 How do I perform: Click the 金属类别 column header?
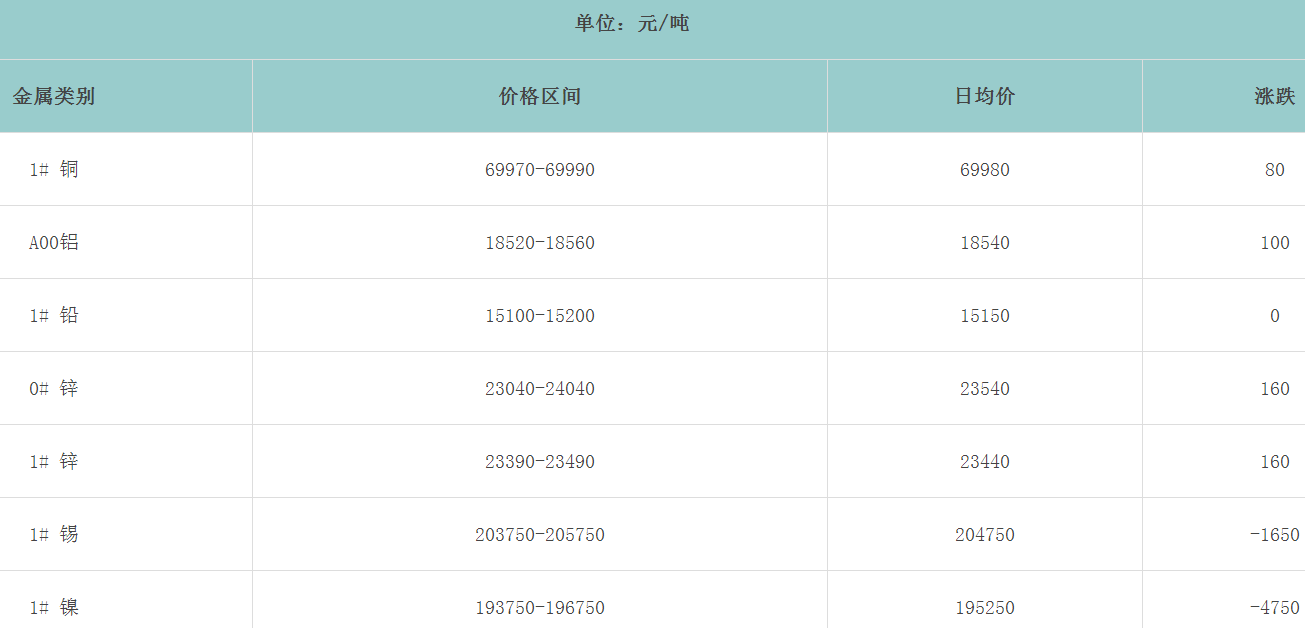[x=54, y=97]
